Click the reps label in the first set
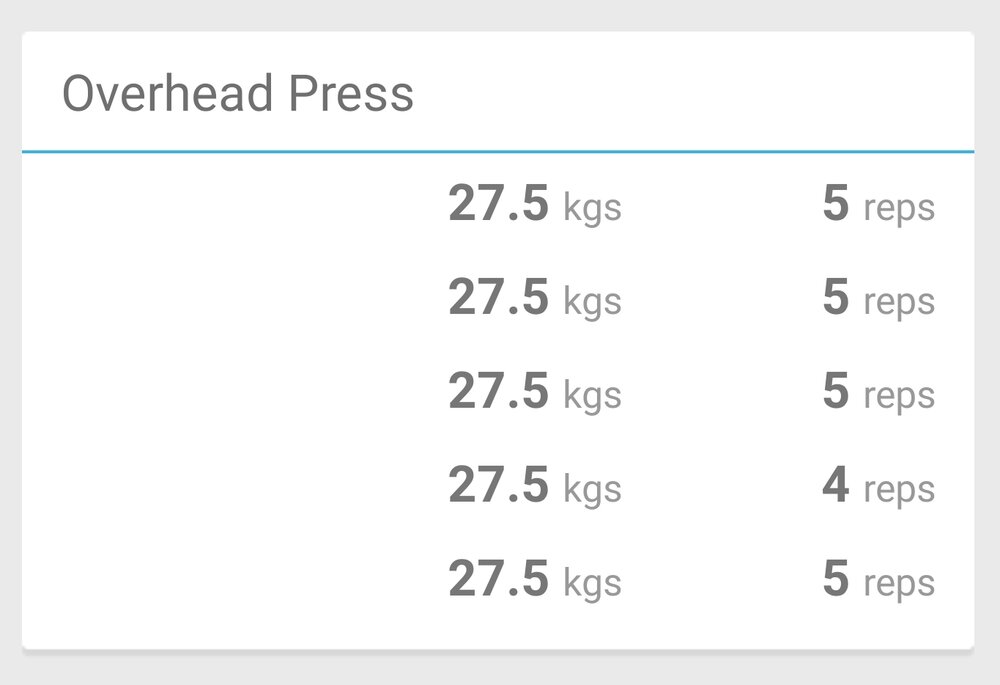This screenshot has height=685, width=1000. [899, 210]
